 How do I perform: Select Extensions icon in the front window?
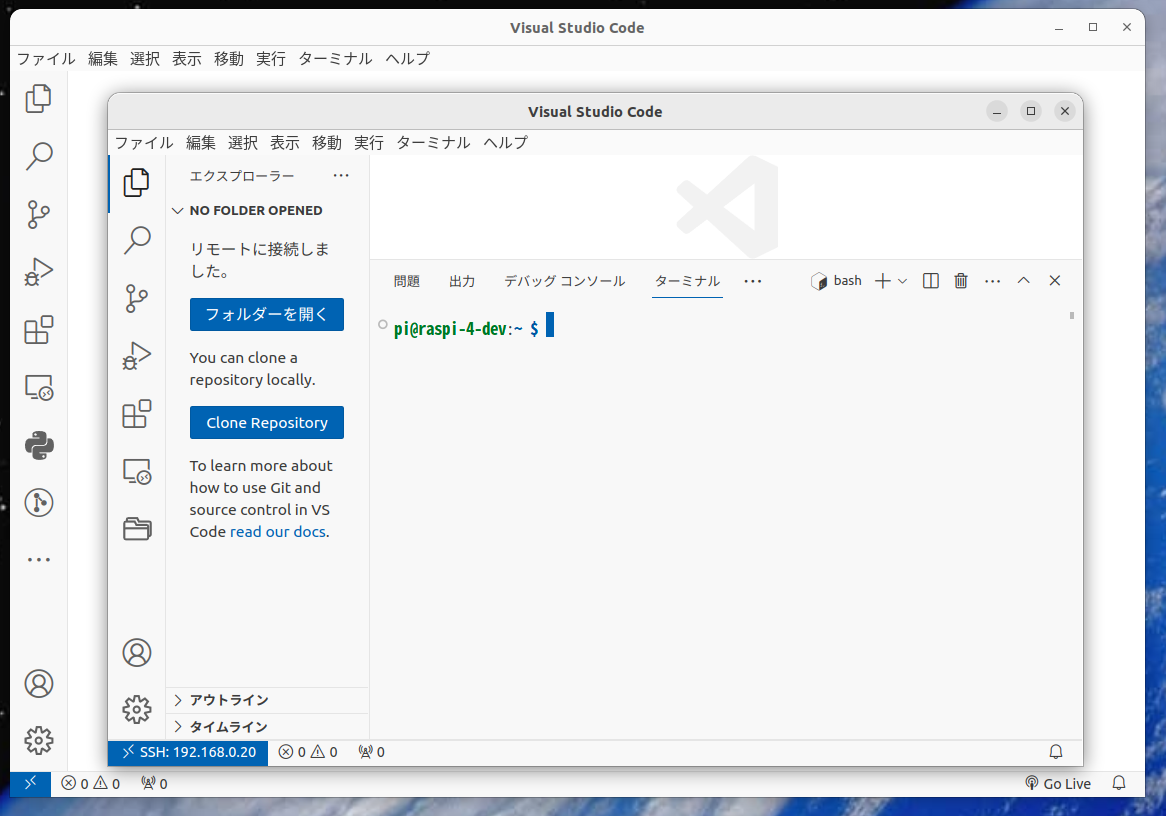[x=137, y=414]
